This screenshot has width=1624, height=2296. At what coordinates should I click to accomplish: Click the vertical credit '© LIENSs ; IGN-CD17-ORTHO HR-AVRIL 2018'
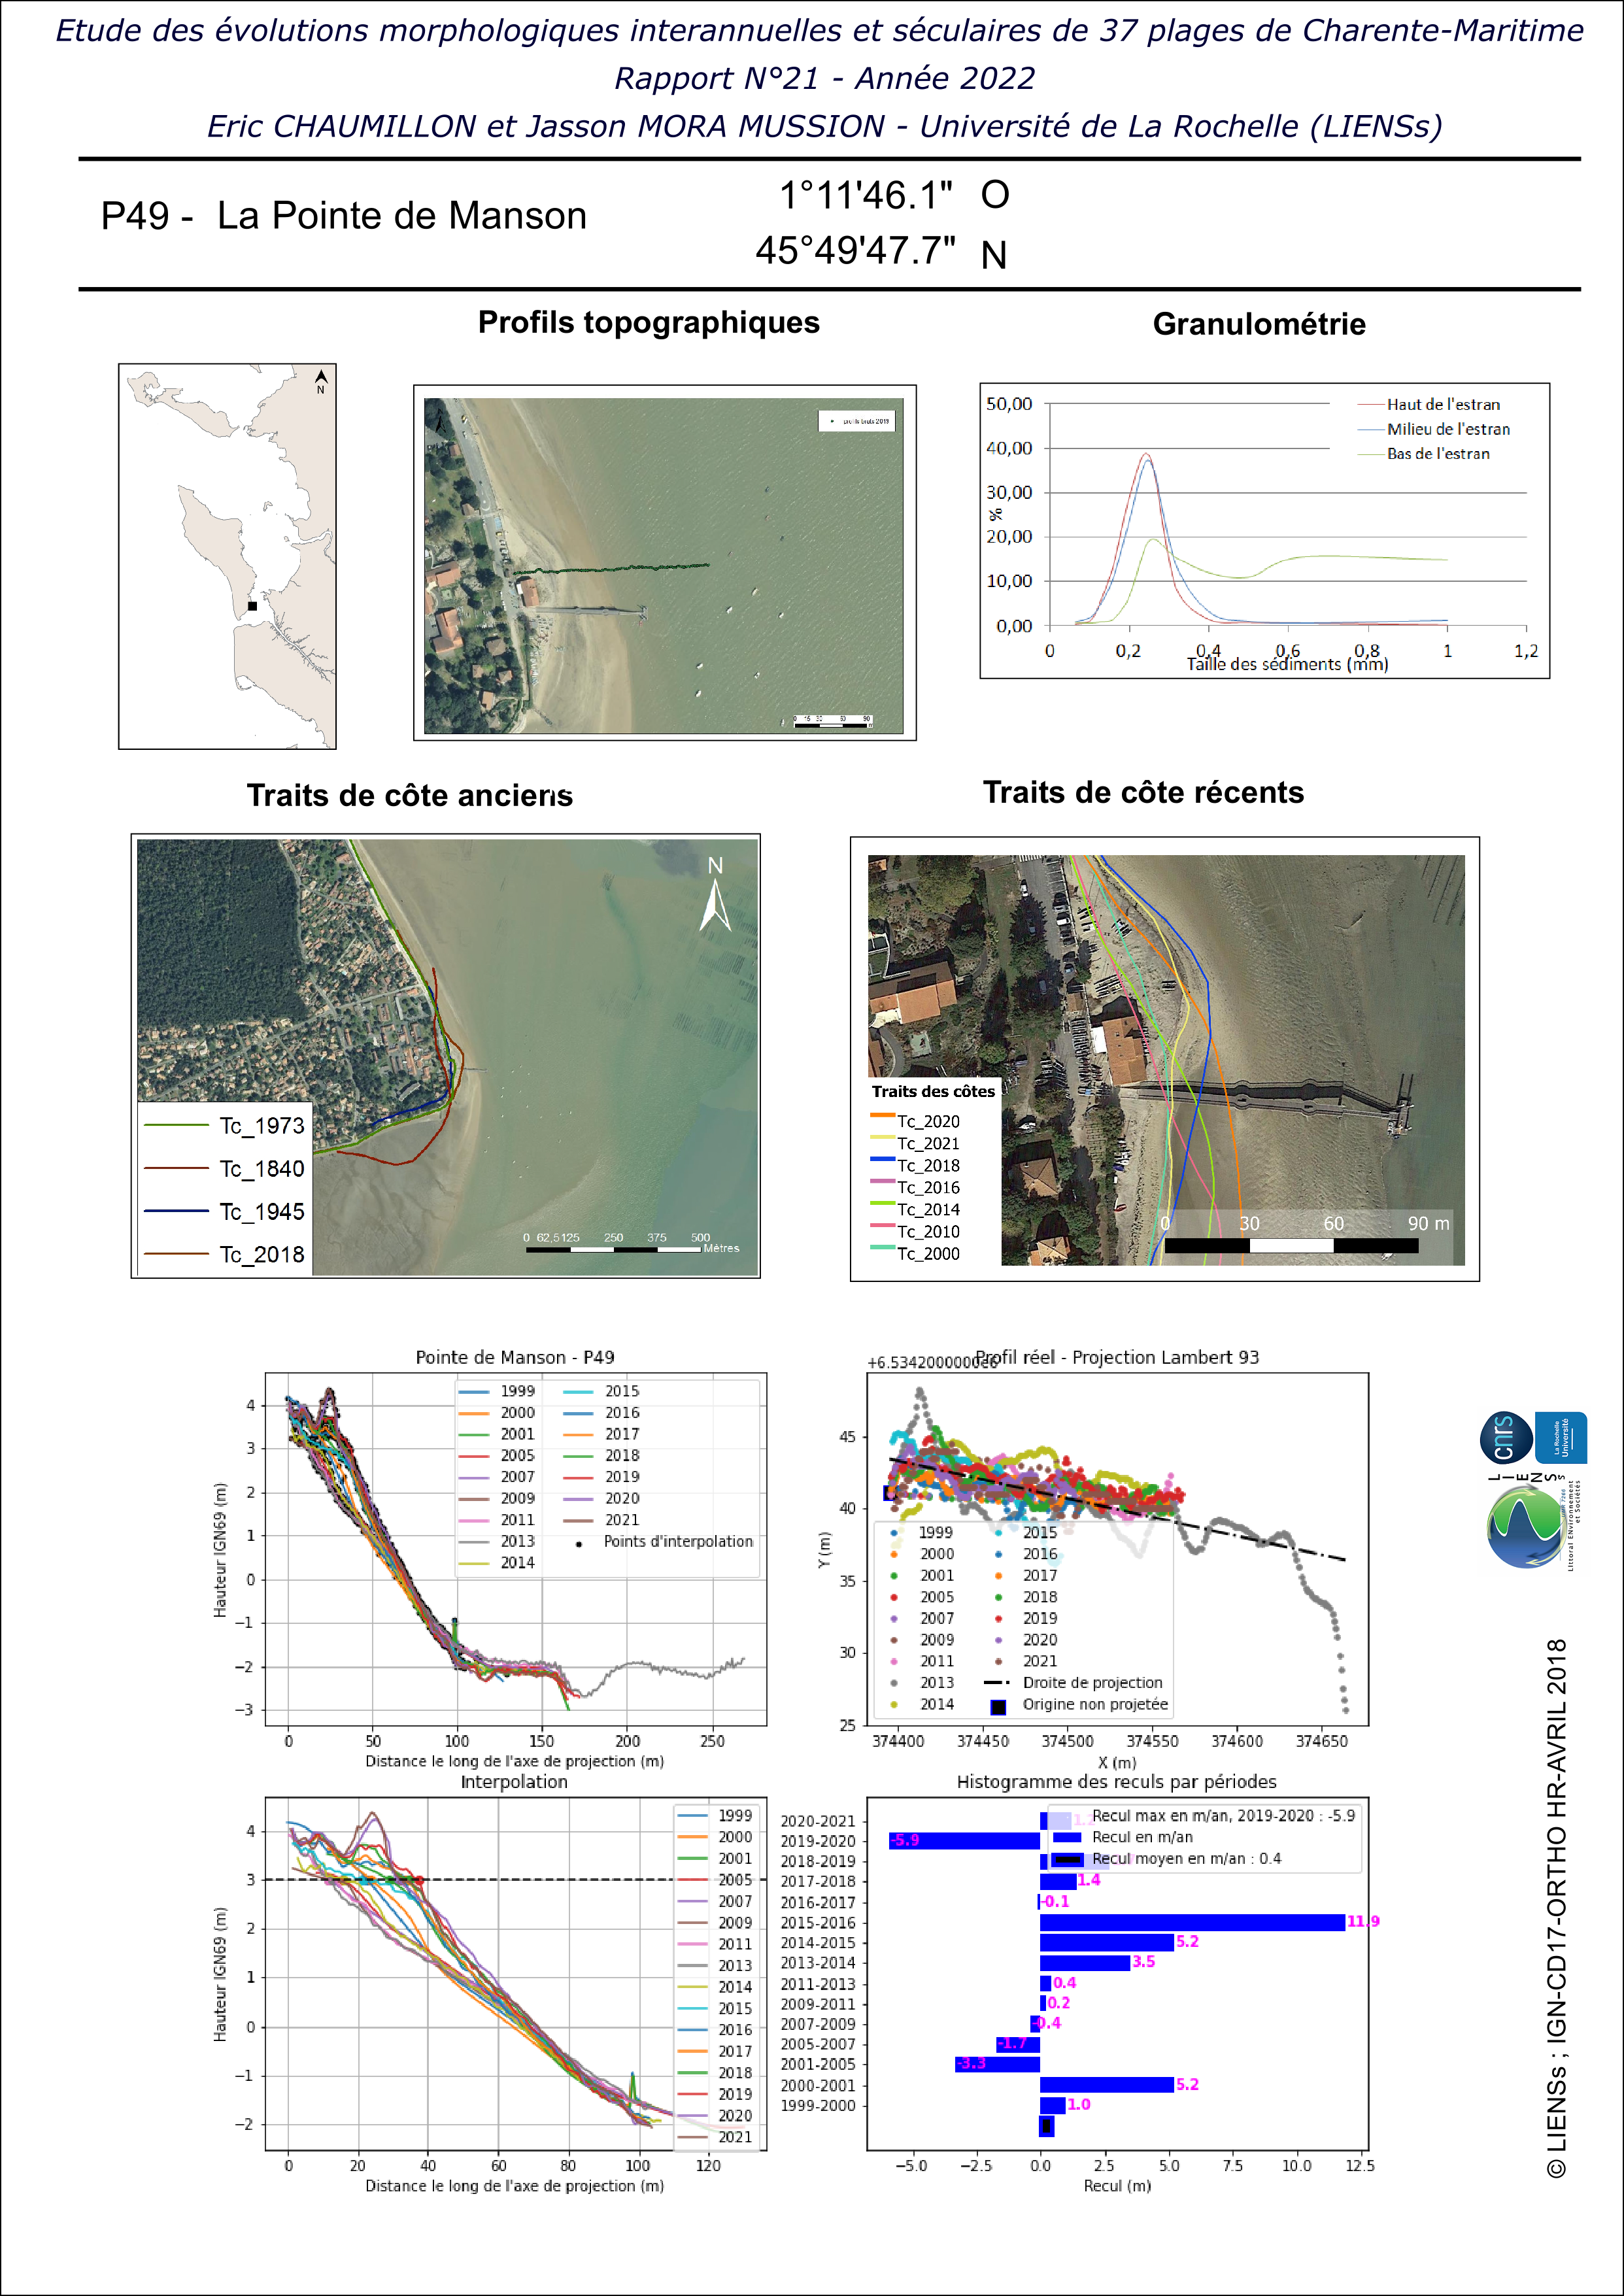point(1557,1908)
